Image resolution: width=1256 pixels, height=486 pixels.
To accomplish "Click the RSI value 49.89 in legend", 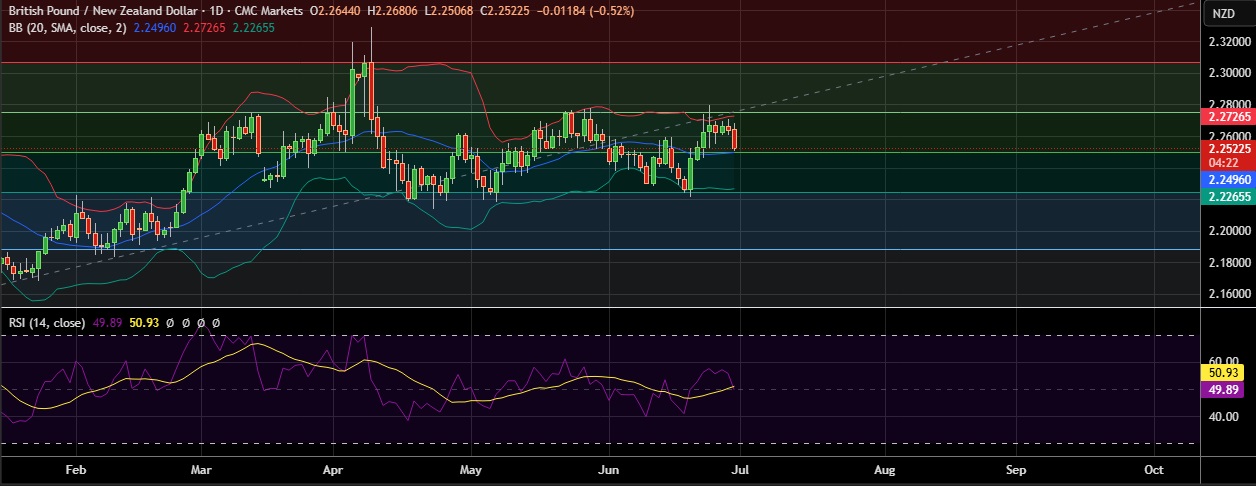I will point(105,323).
